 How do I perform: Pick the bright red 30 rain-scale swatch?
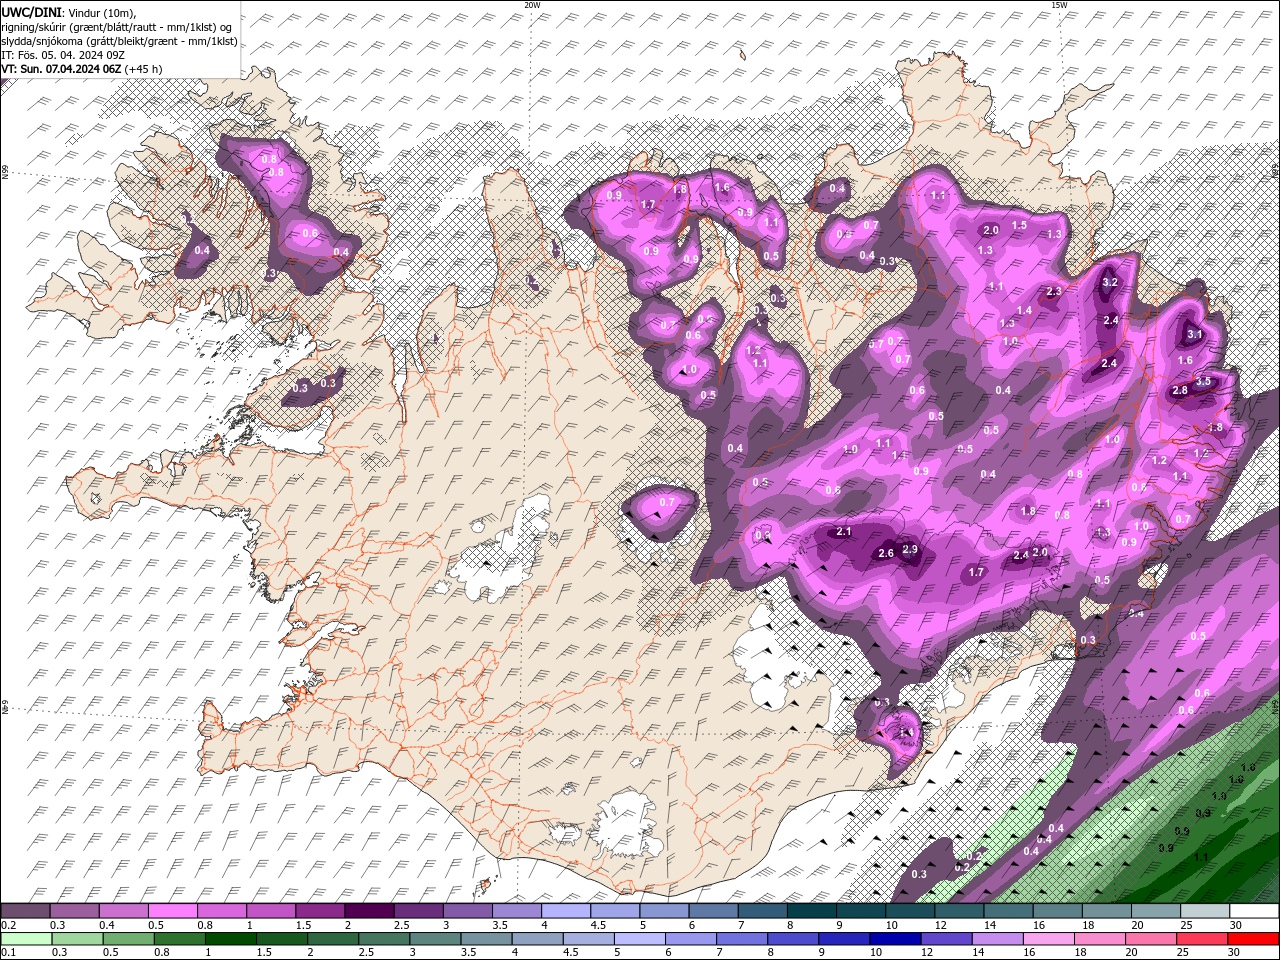1252,939
